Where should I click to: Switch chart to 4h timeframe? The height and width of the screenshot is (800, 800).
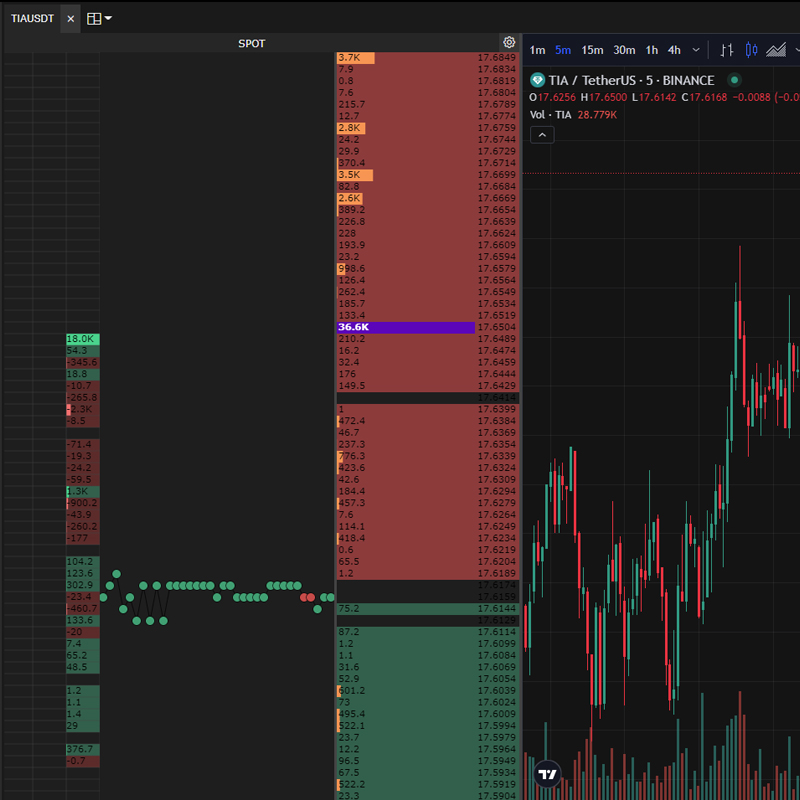click(674, 50)
